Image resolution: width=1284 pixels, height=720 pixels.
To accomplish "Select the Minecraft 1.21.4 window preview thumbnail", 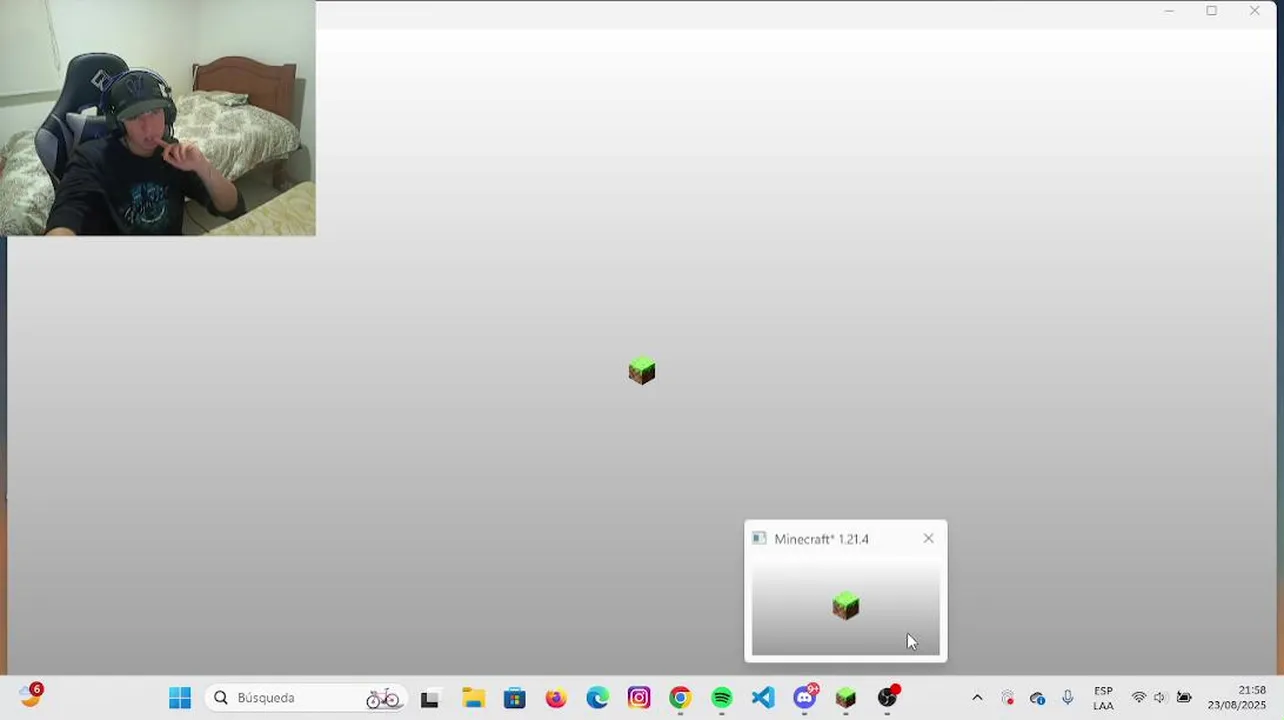I will click(x=846, y=606).
